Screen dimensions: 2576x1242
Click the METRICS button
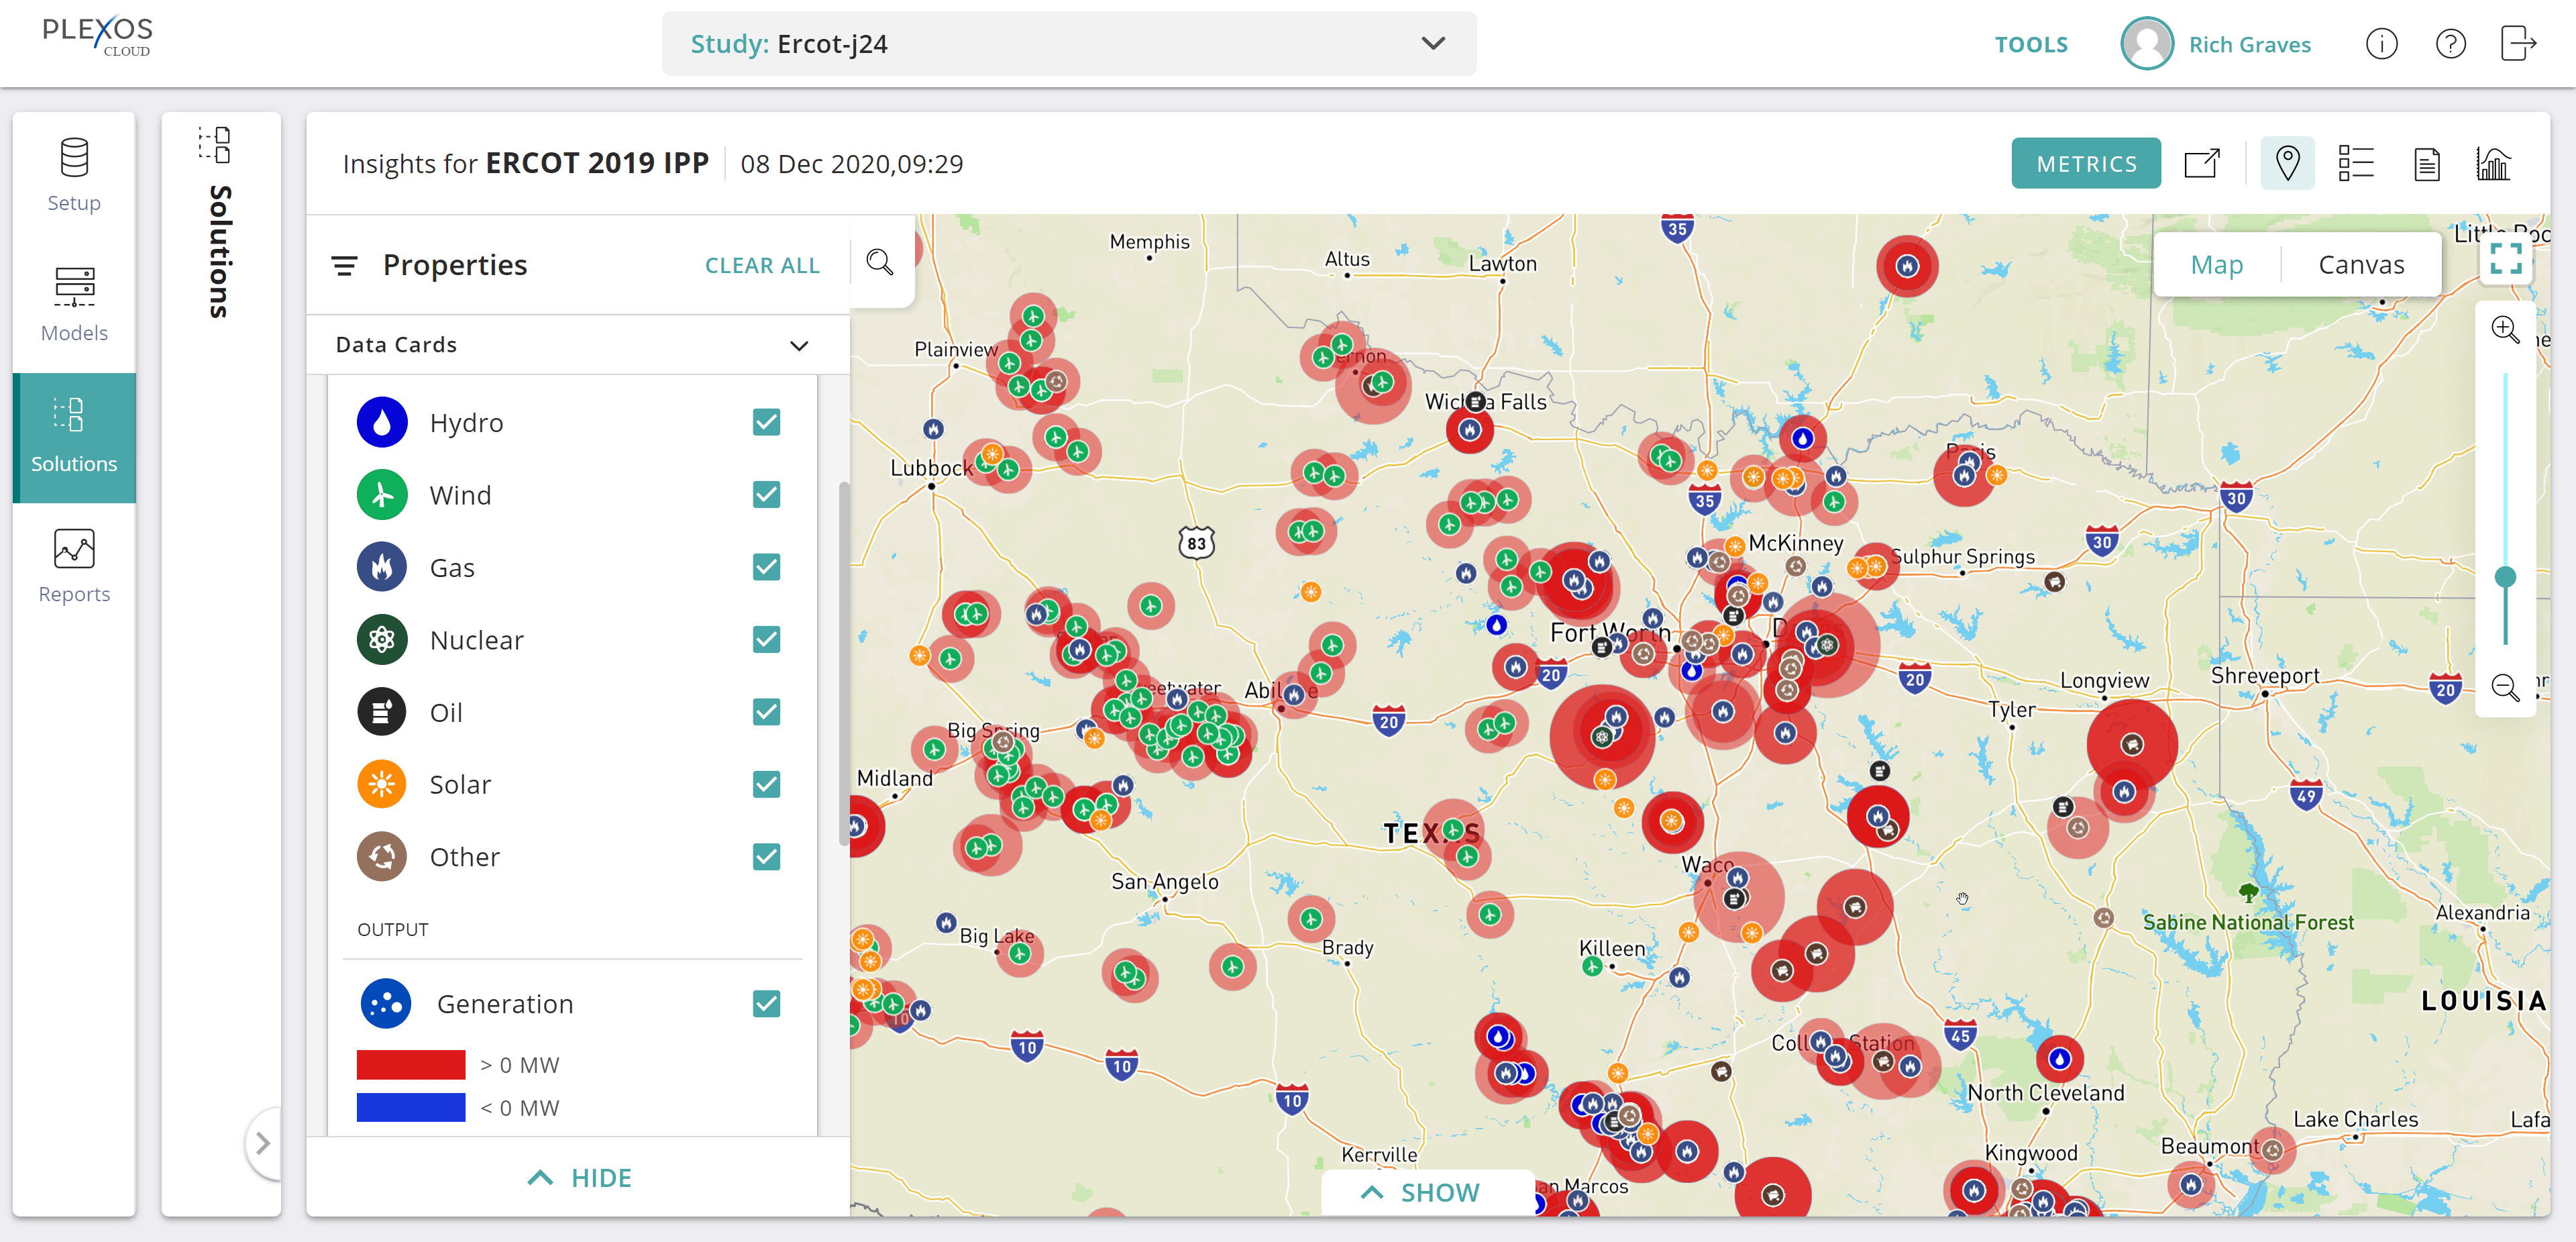pyautogui.click(x=2086, y=163)
